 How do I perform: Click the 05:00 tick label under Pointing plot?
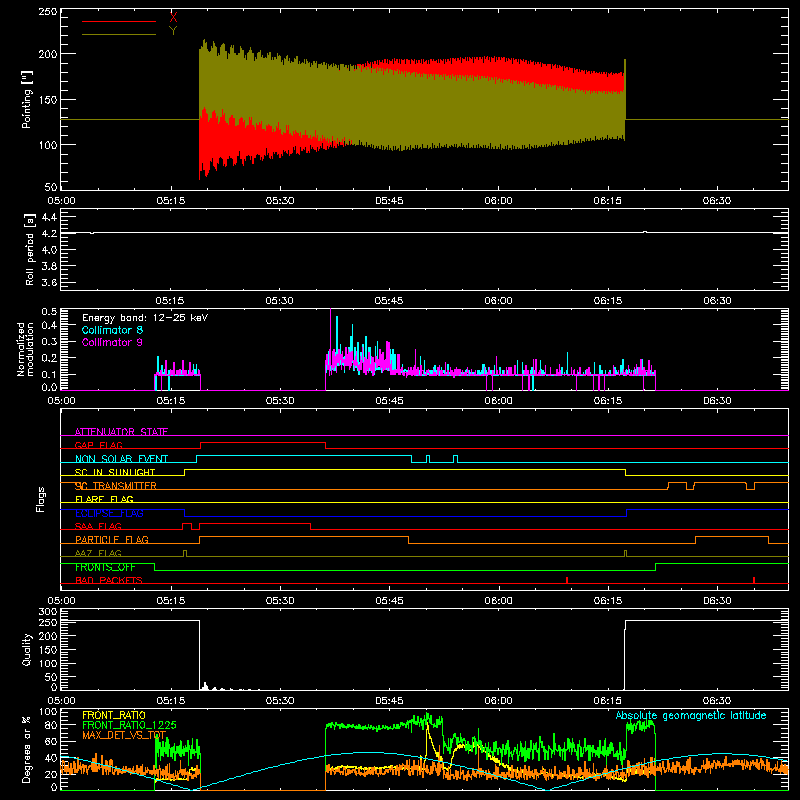(61, 201)
